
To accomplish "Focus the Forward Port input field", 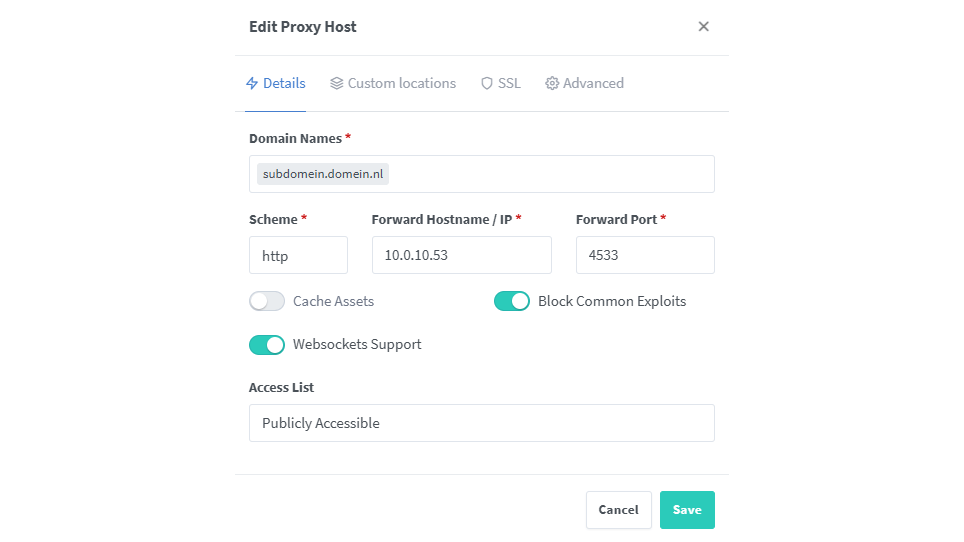I will pyautogui.click(x=645, y=255).
